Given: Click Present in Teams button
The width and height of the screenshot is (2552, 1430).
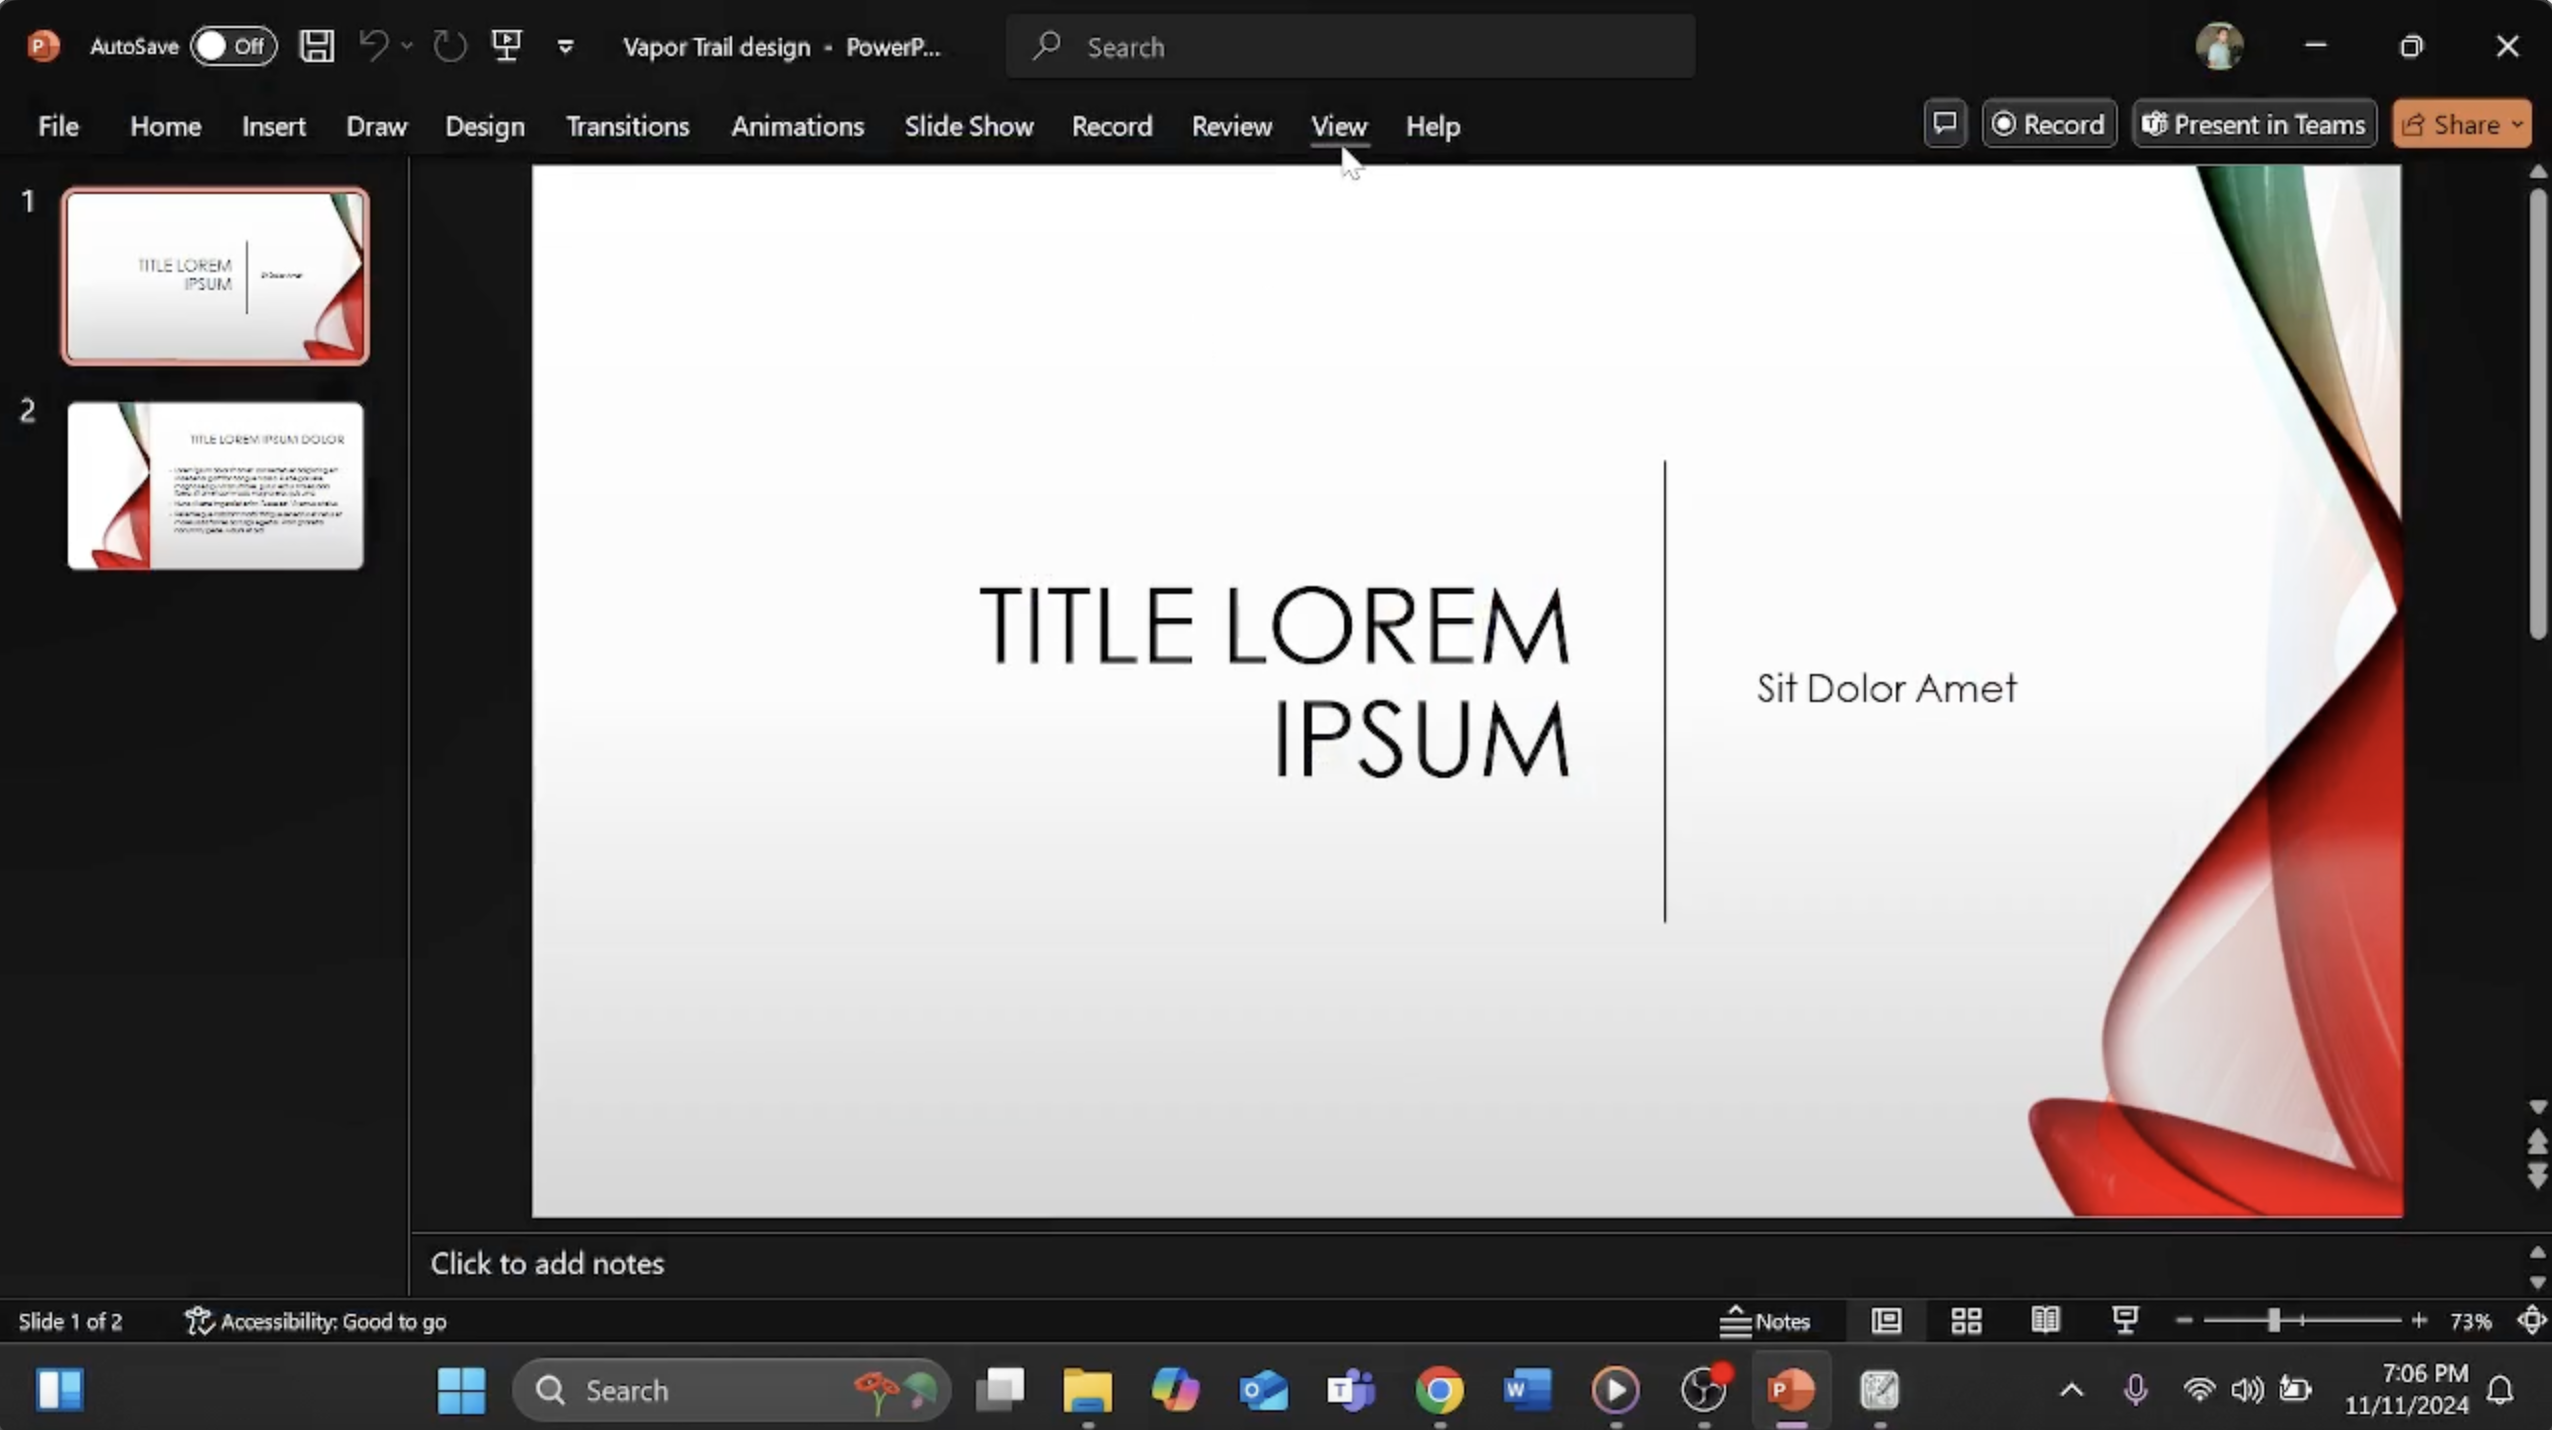Looking at the screenshot, I should (x=2254, y=124).
